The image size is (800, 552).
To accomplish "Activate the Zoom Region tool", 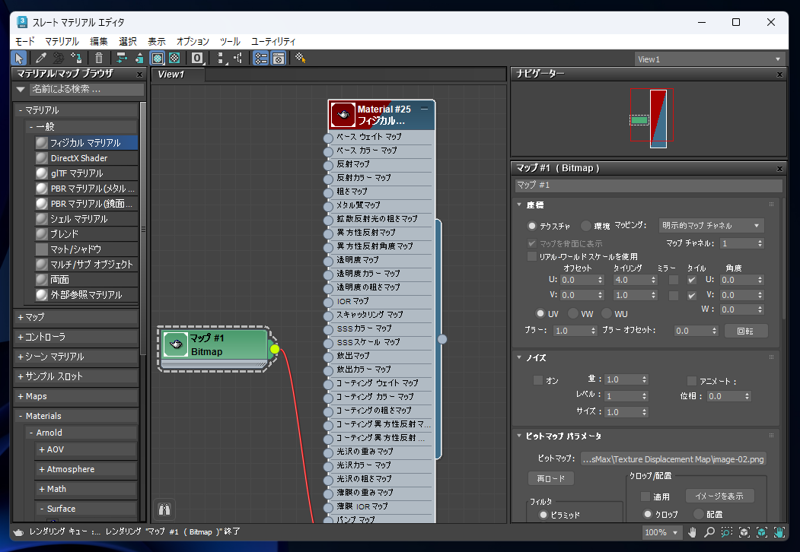I will 727,532.
